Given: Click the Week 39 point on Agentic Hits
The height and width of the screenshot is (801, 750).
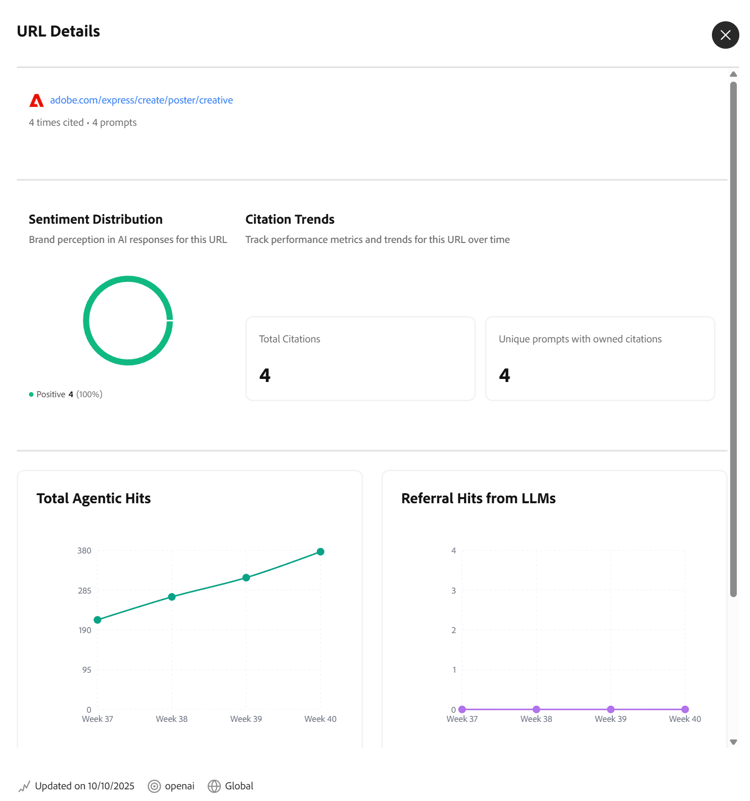Looking at the screenshot, I should (x=246, y=578).
